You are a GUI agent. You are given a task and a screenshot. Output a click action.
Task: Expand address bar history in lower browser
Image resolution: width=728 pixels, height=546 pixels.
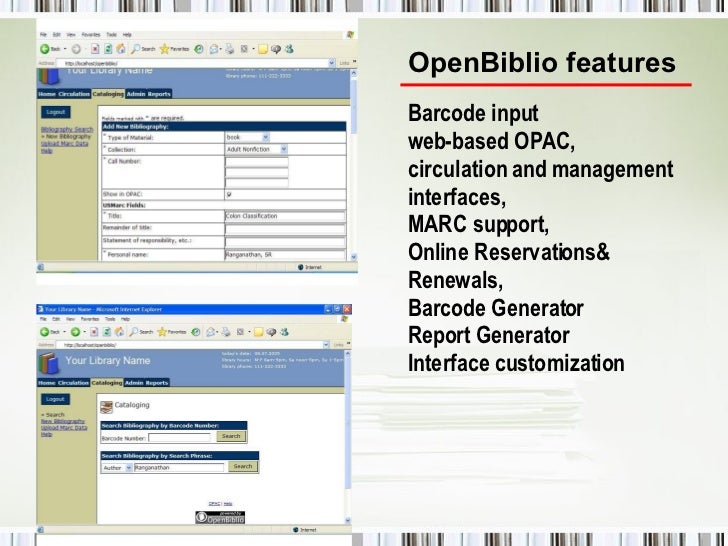pos(326,345)
